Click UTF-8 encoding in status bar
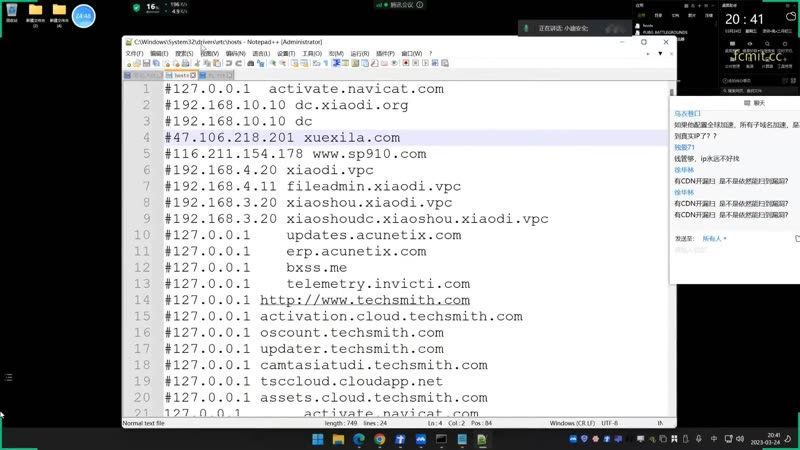Screen dimensions: 800x450 pos(610,423)
